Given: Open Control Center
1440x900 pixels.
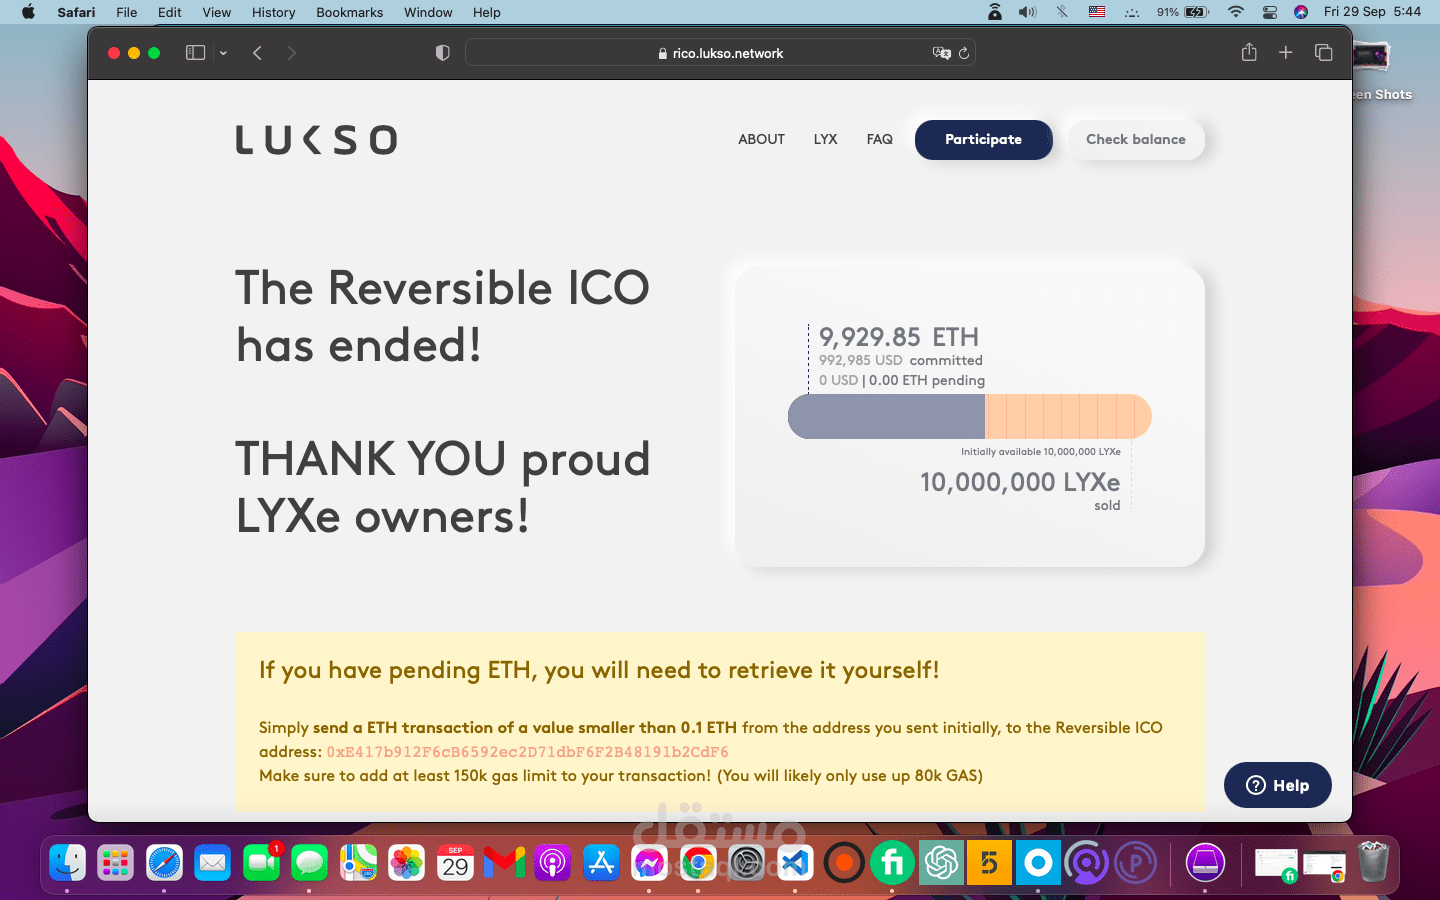Looking at the screenshot, I should click(x=1270, y=12).
